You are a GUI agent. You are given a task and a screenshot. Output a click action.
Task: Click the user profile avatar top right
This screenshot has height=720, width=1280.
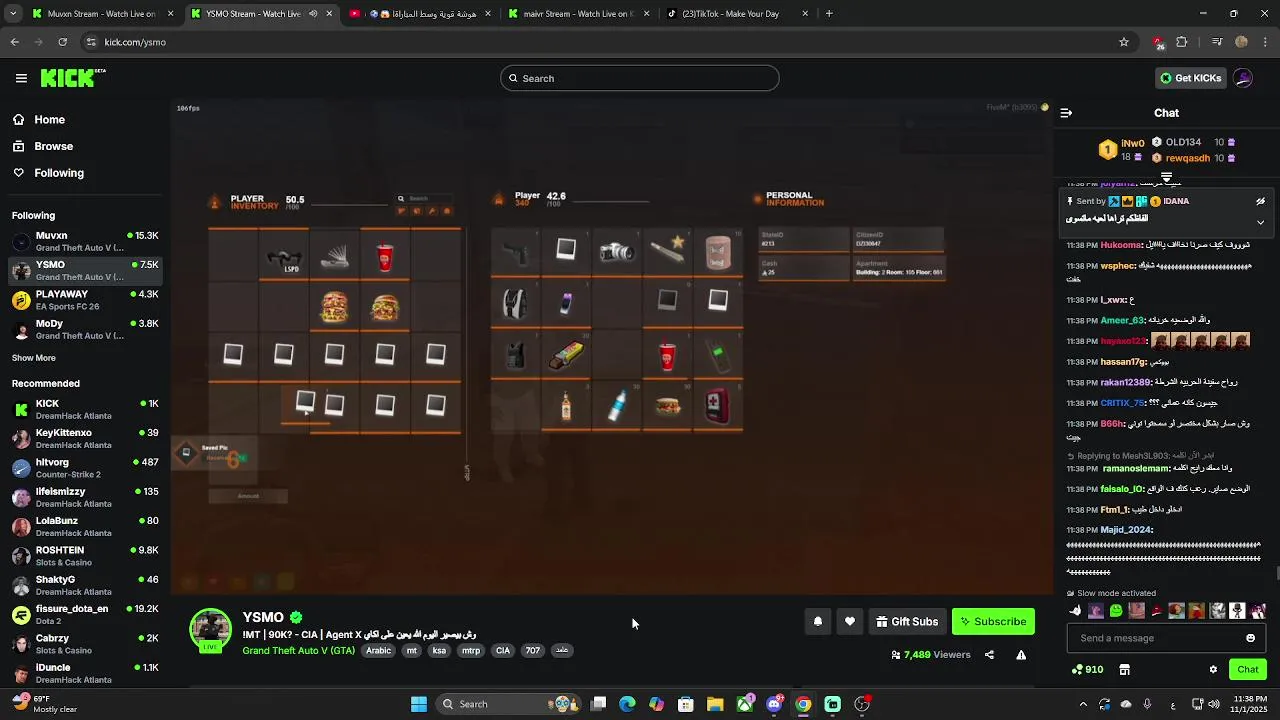(x=1243, y=78)
